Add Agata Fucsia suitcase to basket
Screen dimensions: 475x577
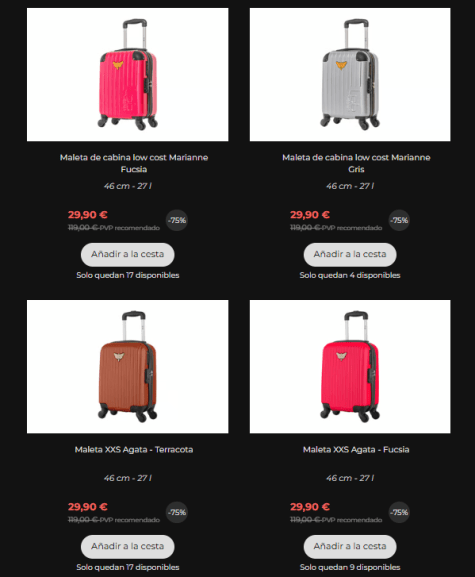point(350,546)
